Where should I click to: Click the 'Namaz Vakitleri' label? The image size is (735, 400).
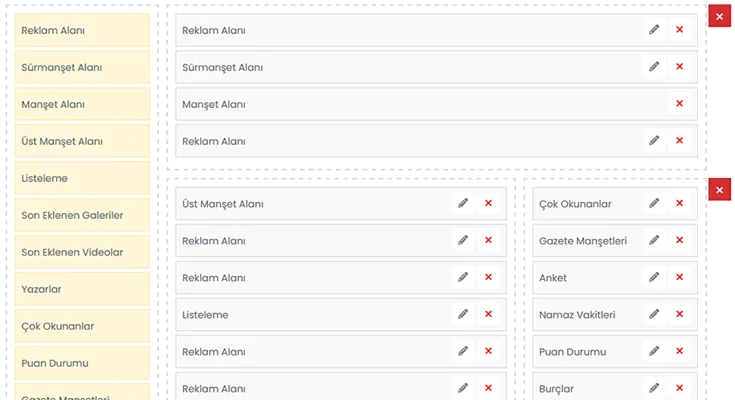[x=577, y=315]
